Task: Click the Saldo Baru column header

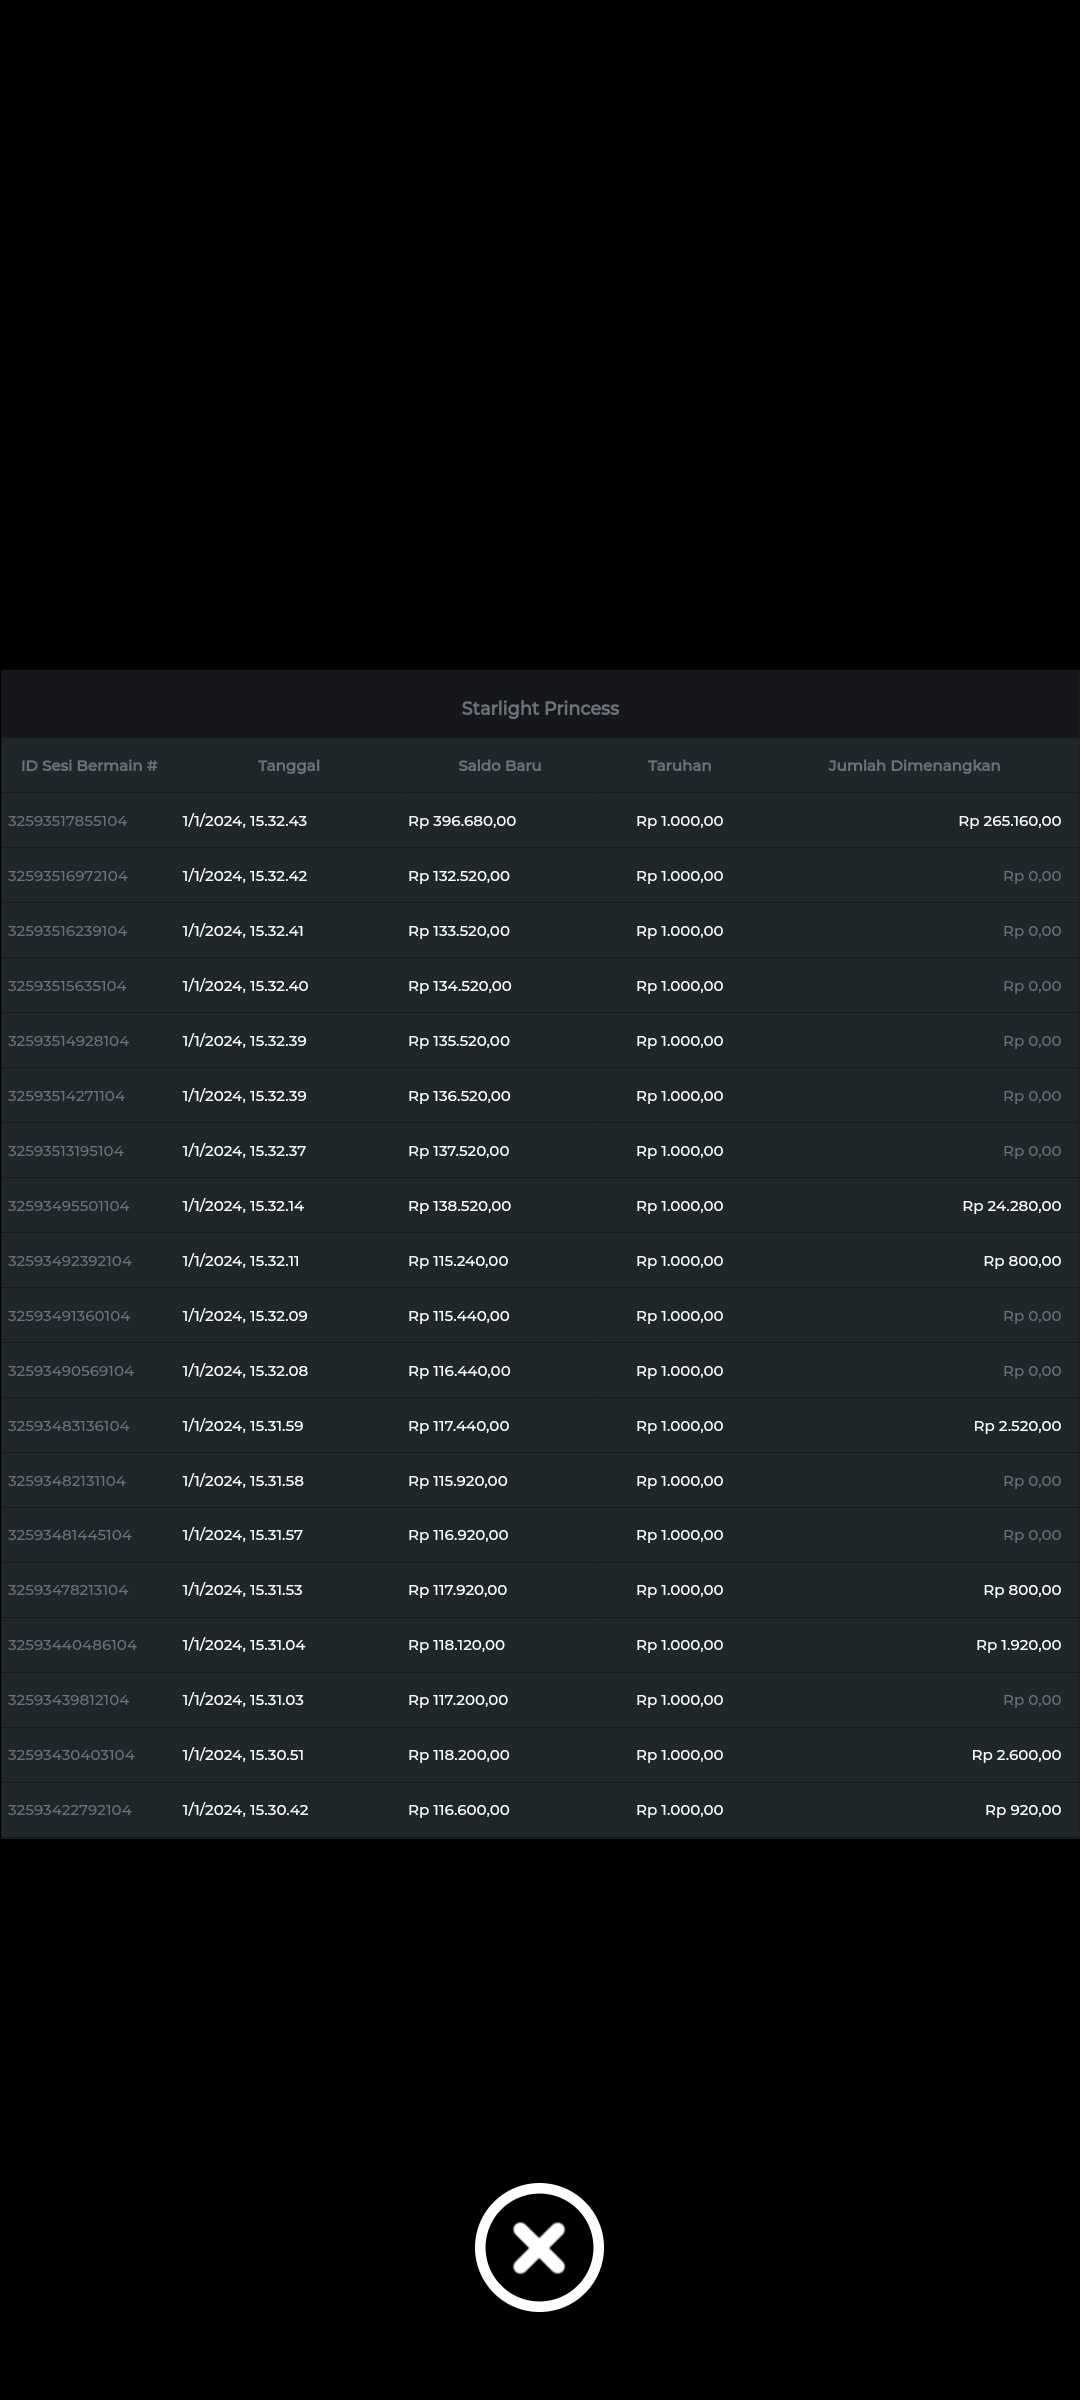Action: point(499,766)
